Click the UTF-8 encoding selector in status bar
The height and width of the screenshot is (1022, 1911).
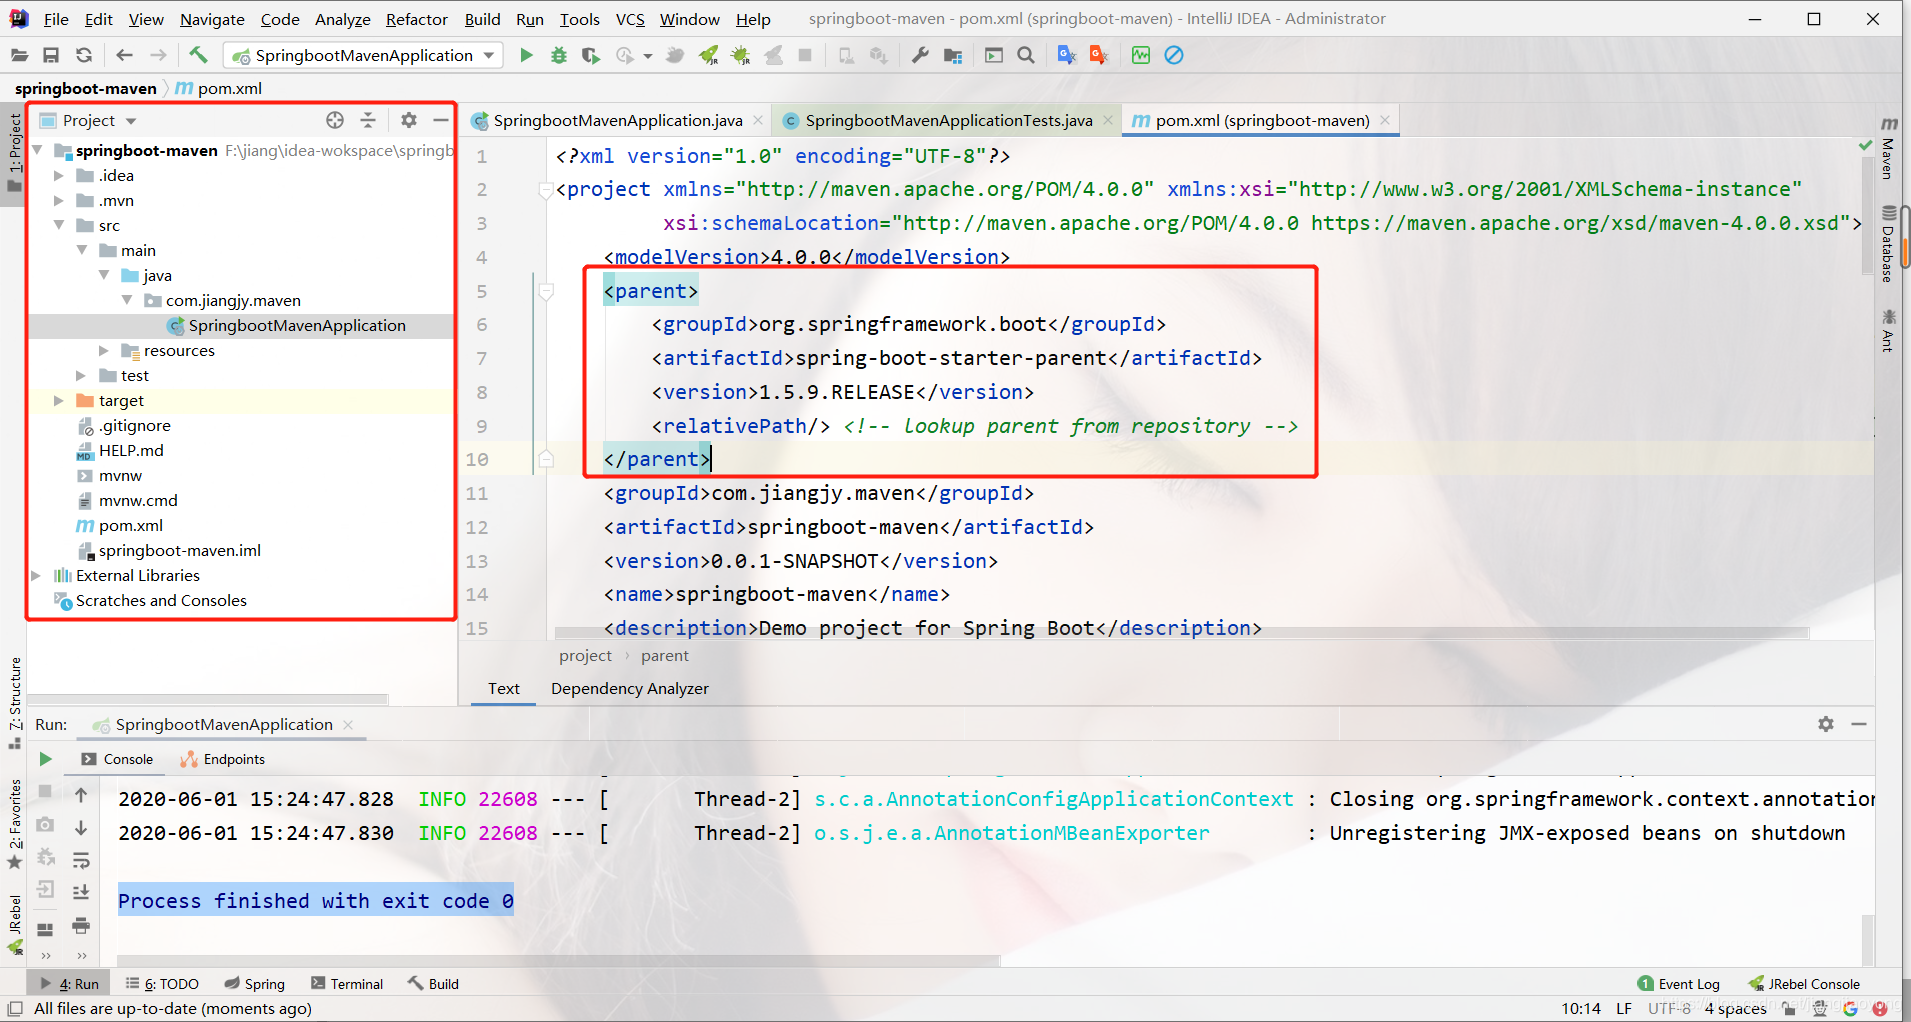(x=1669, y=1008)
